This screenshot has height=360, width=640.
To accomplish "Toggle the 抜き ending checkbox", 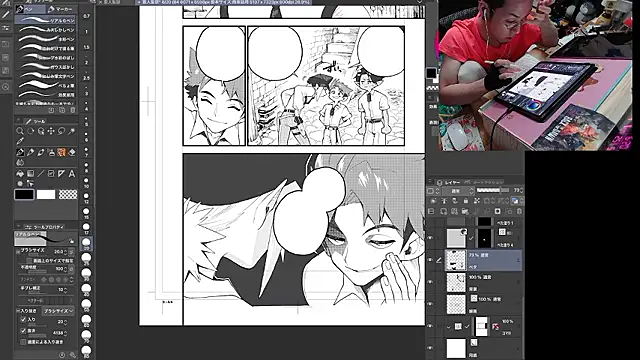I will point(23,331).
